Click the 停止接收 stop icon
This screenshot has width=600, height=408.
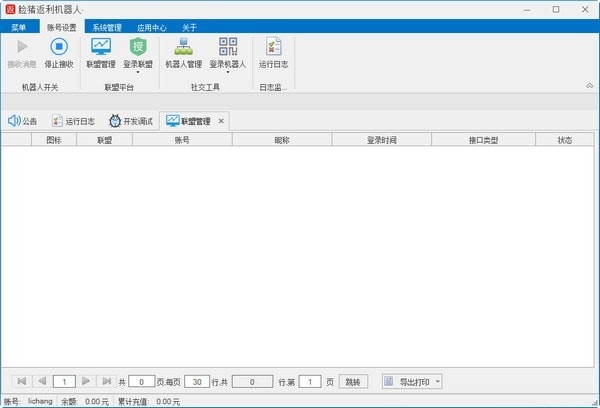click(59, 47)
